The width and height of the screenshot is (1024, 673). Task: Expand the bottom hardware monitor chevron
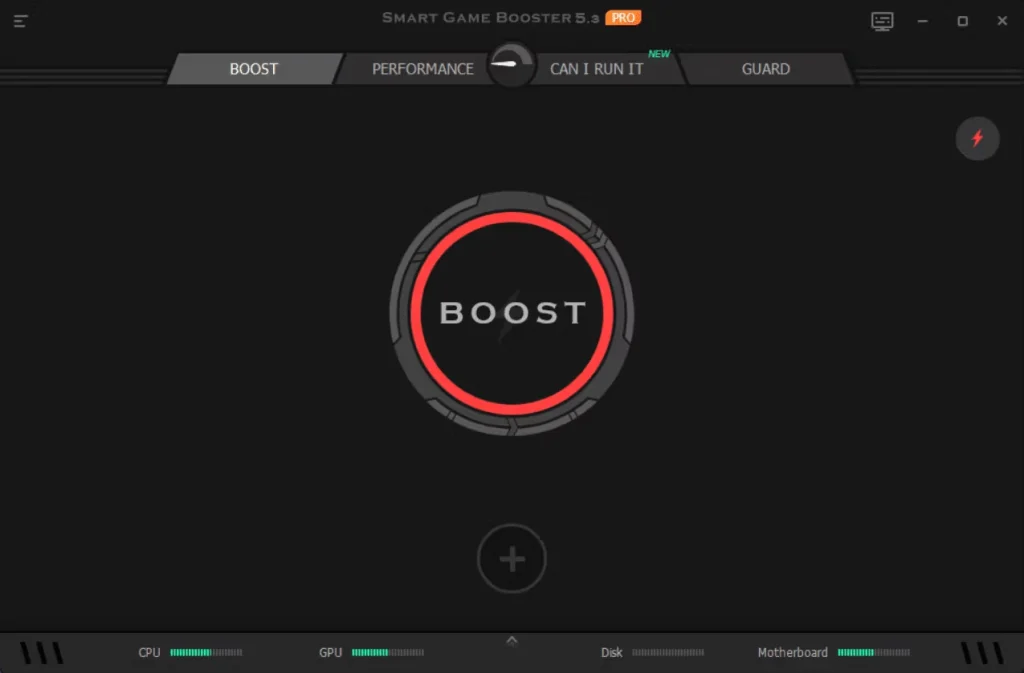tap(512, 640)
